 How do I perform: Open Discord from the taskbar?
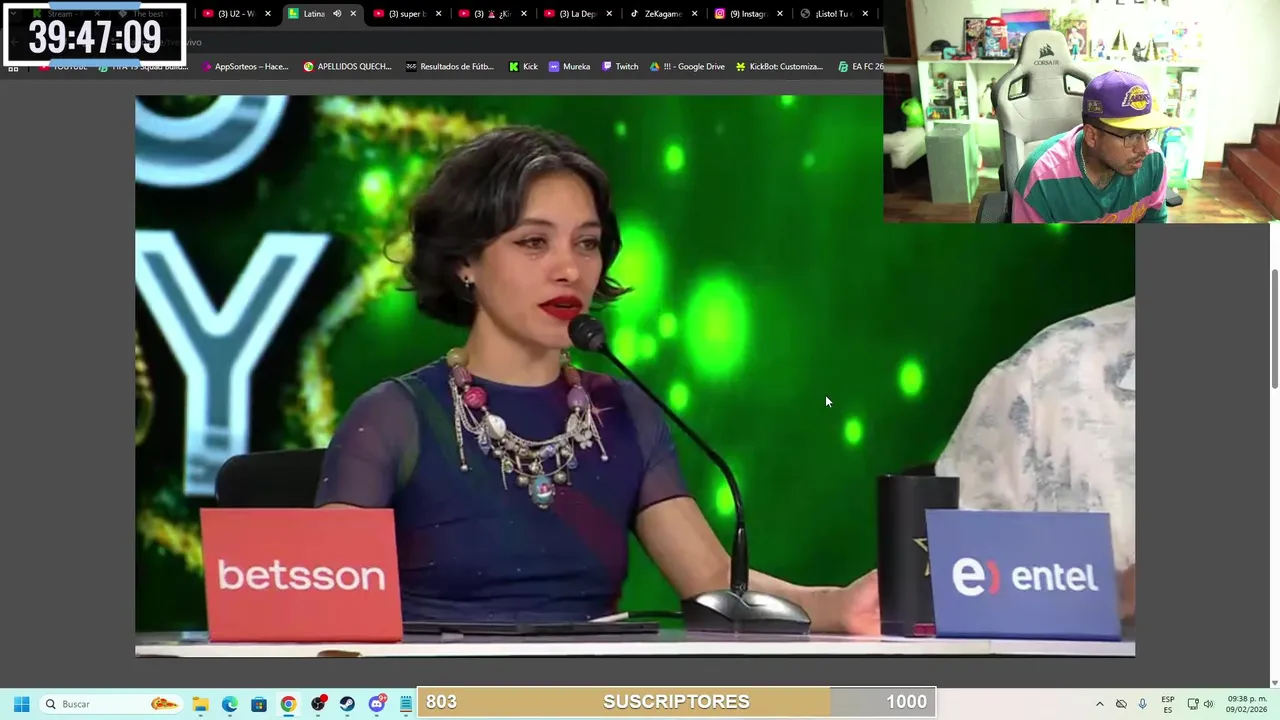click(377, 704)
